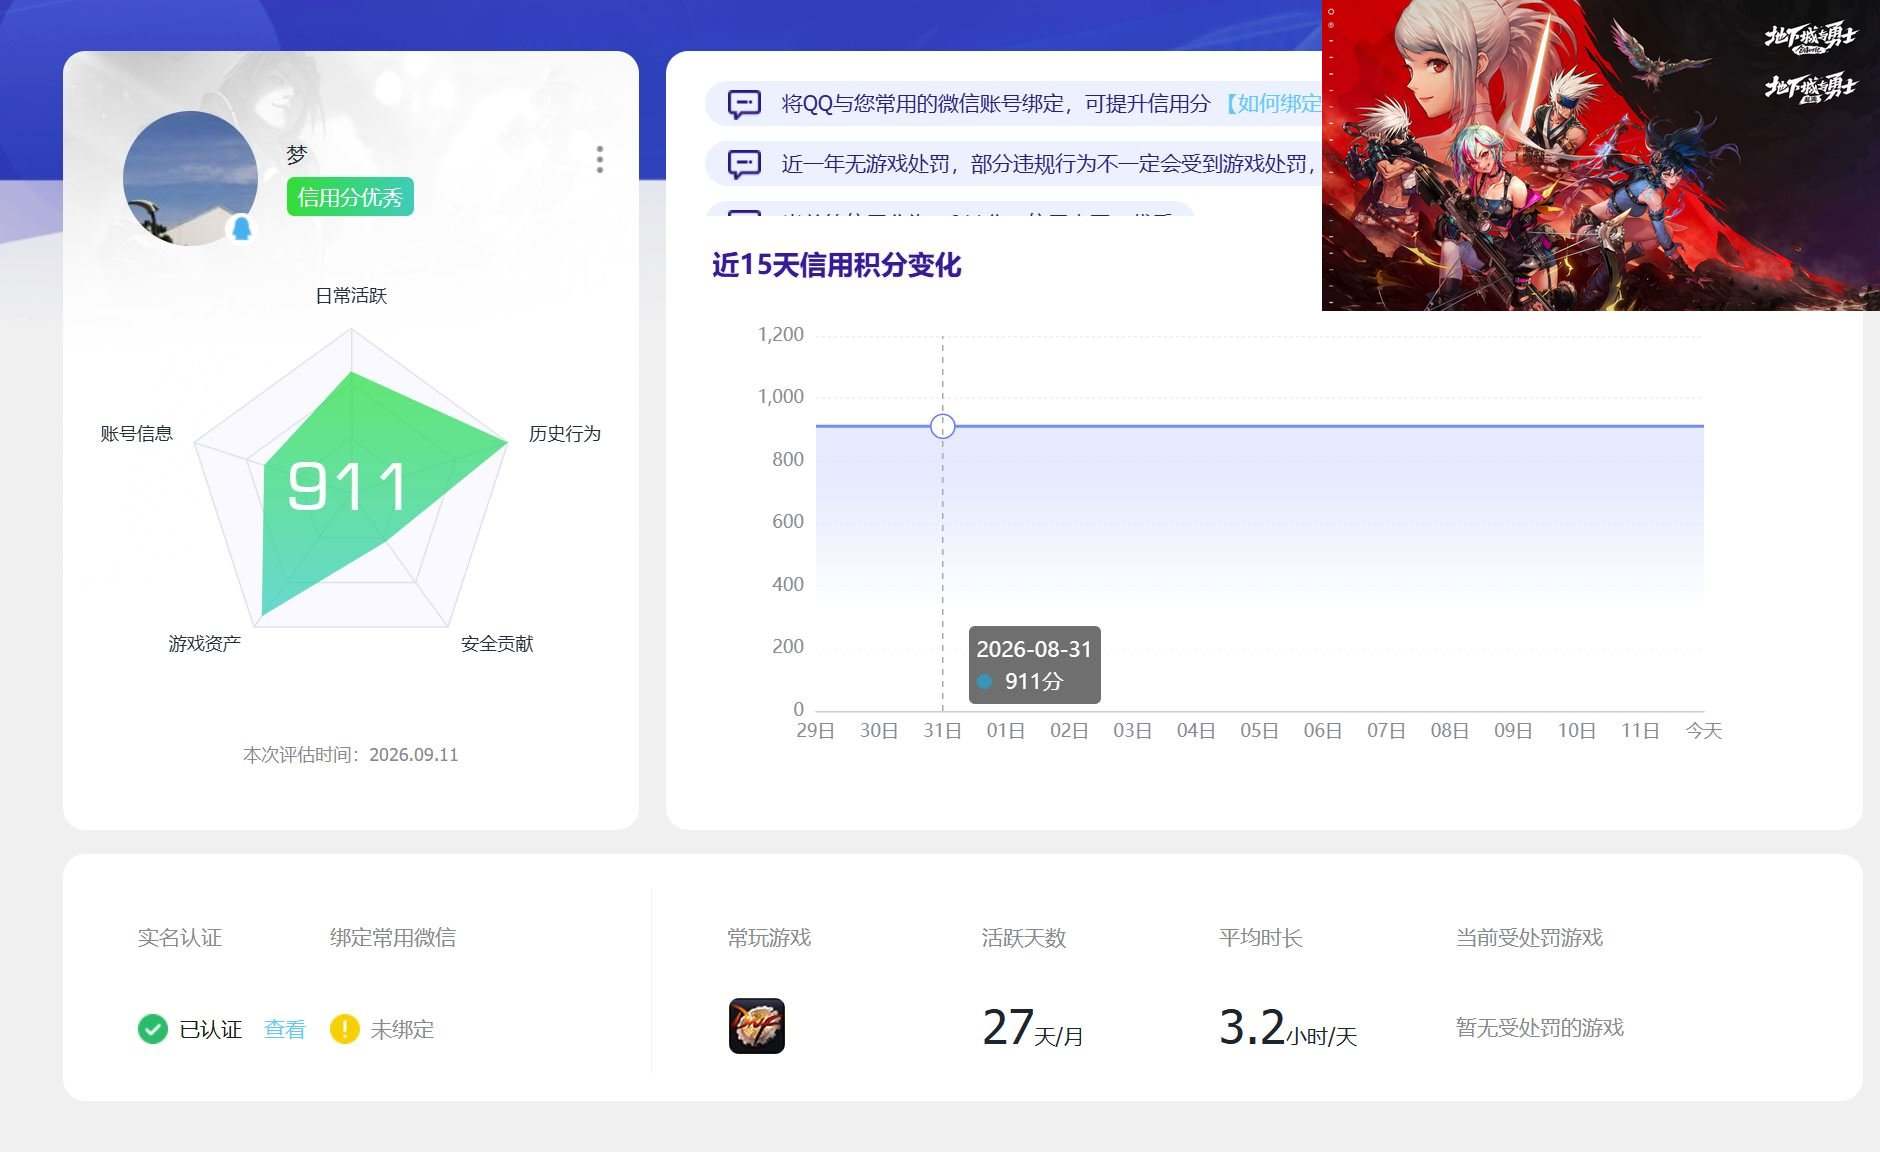Click the 1,200 value on the y-axis
The image size is (1880, 1152).
pyautogui.click(x=781, y=335)
